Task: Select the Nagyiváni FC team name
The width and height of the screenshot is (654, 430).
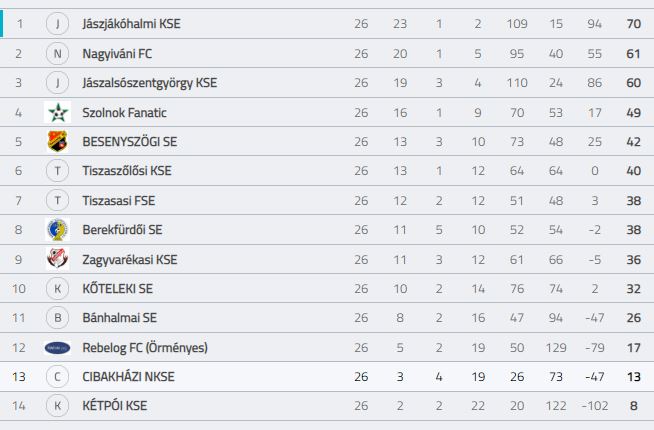Action: pos(117,53)
